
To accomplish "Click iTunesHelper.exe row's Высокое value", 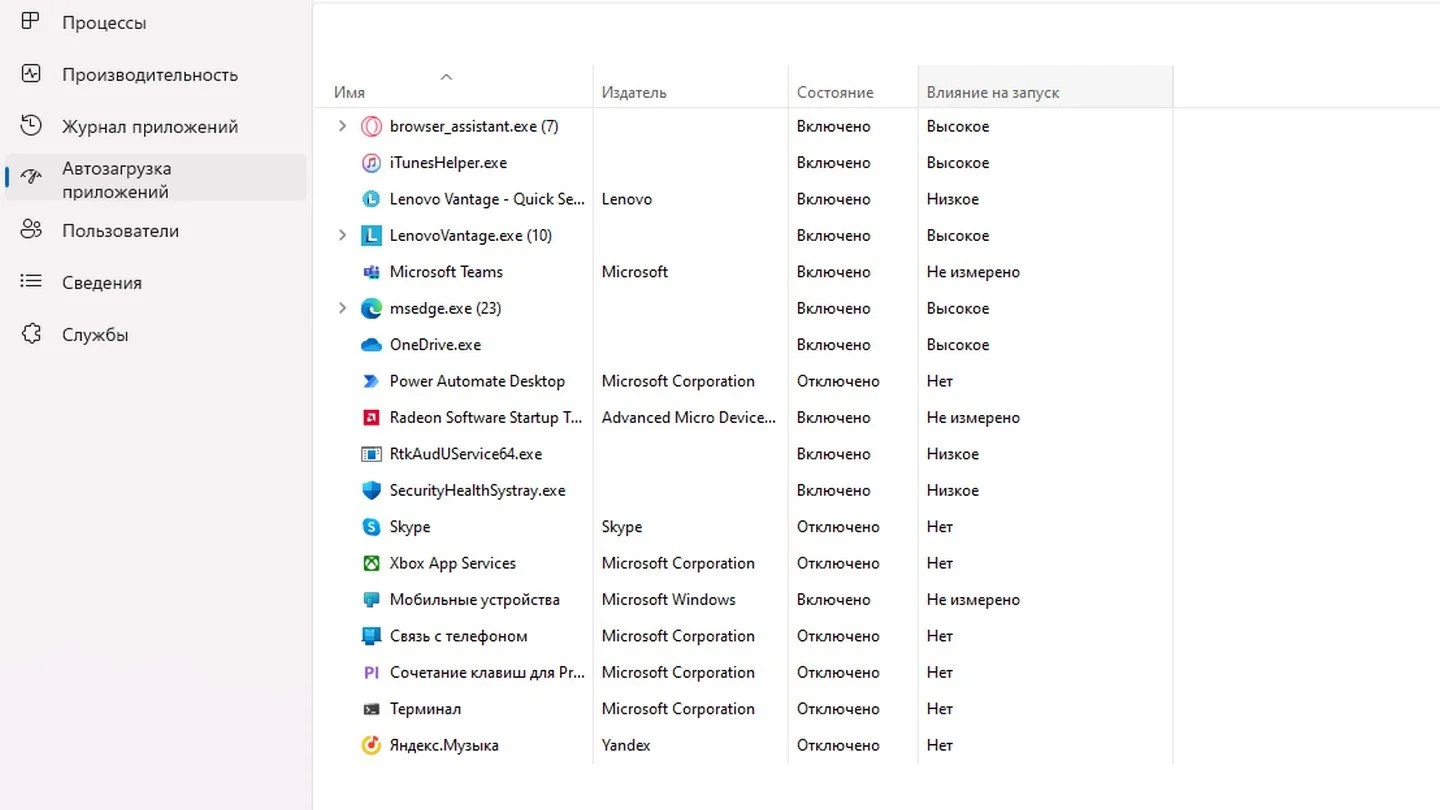I will pos(958,163).
